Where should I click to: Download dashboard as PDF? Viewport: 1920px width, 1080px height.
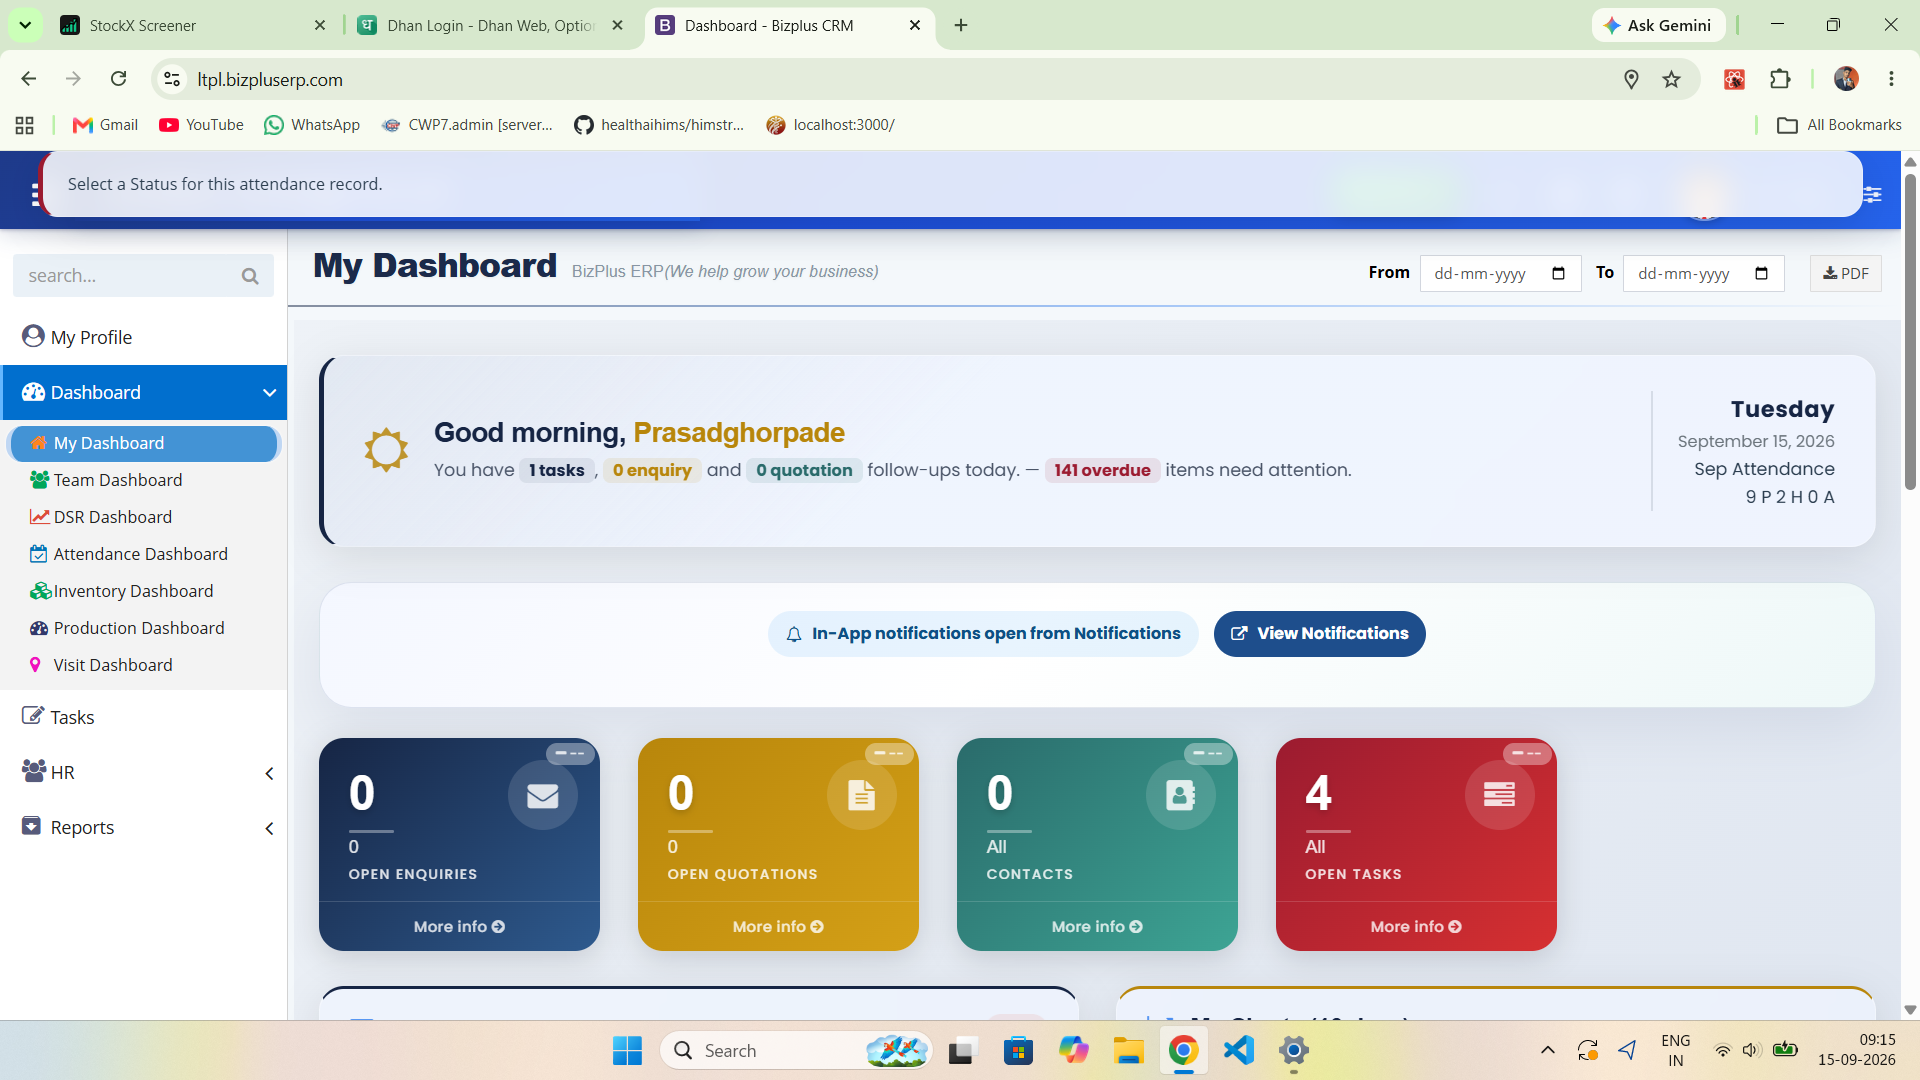1845,273
